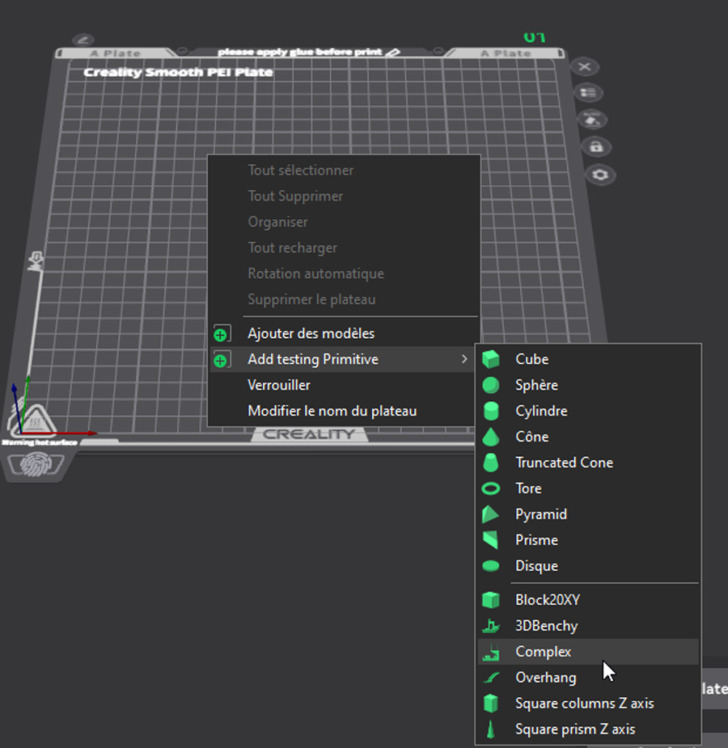Toggle the plate lock icon
This screenshot has height=748, width=728.
click(596, 146)
